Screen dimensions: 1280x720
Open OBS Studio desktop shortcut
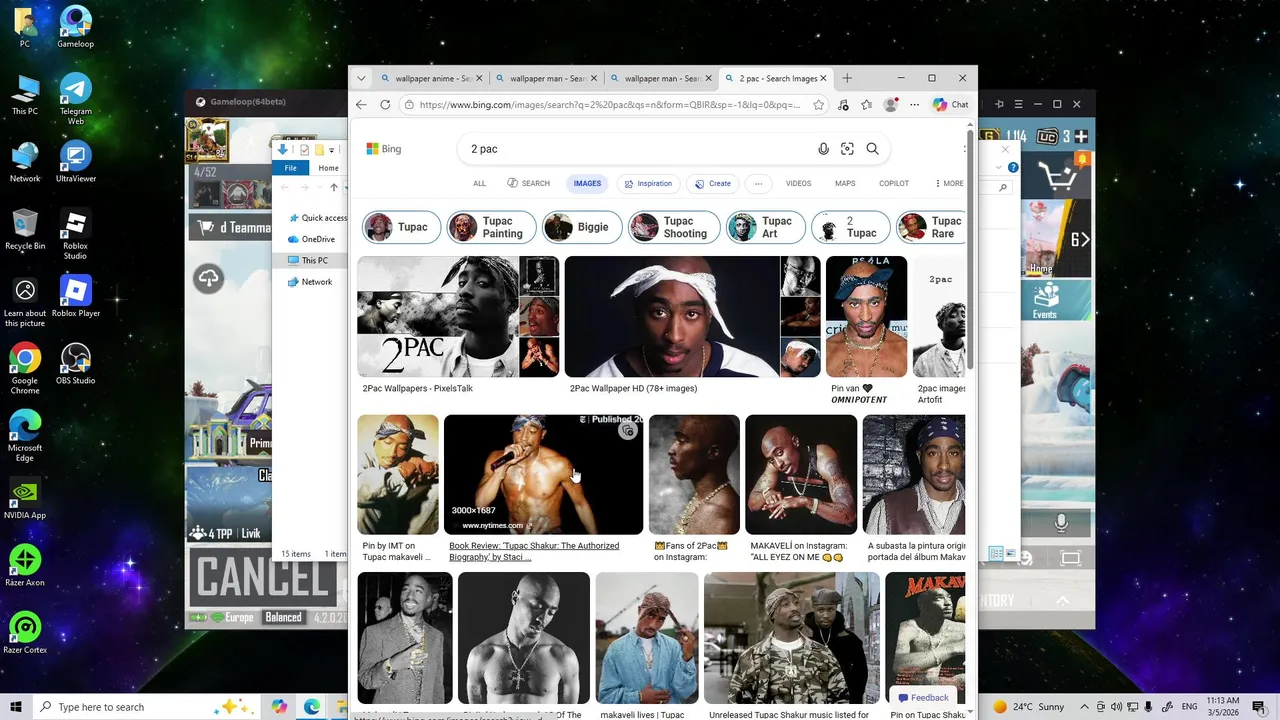76,365
